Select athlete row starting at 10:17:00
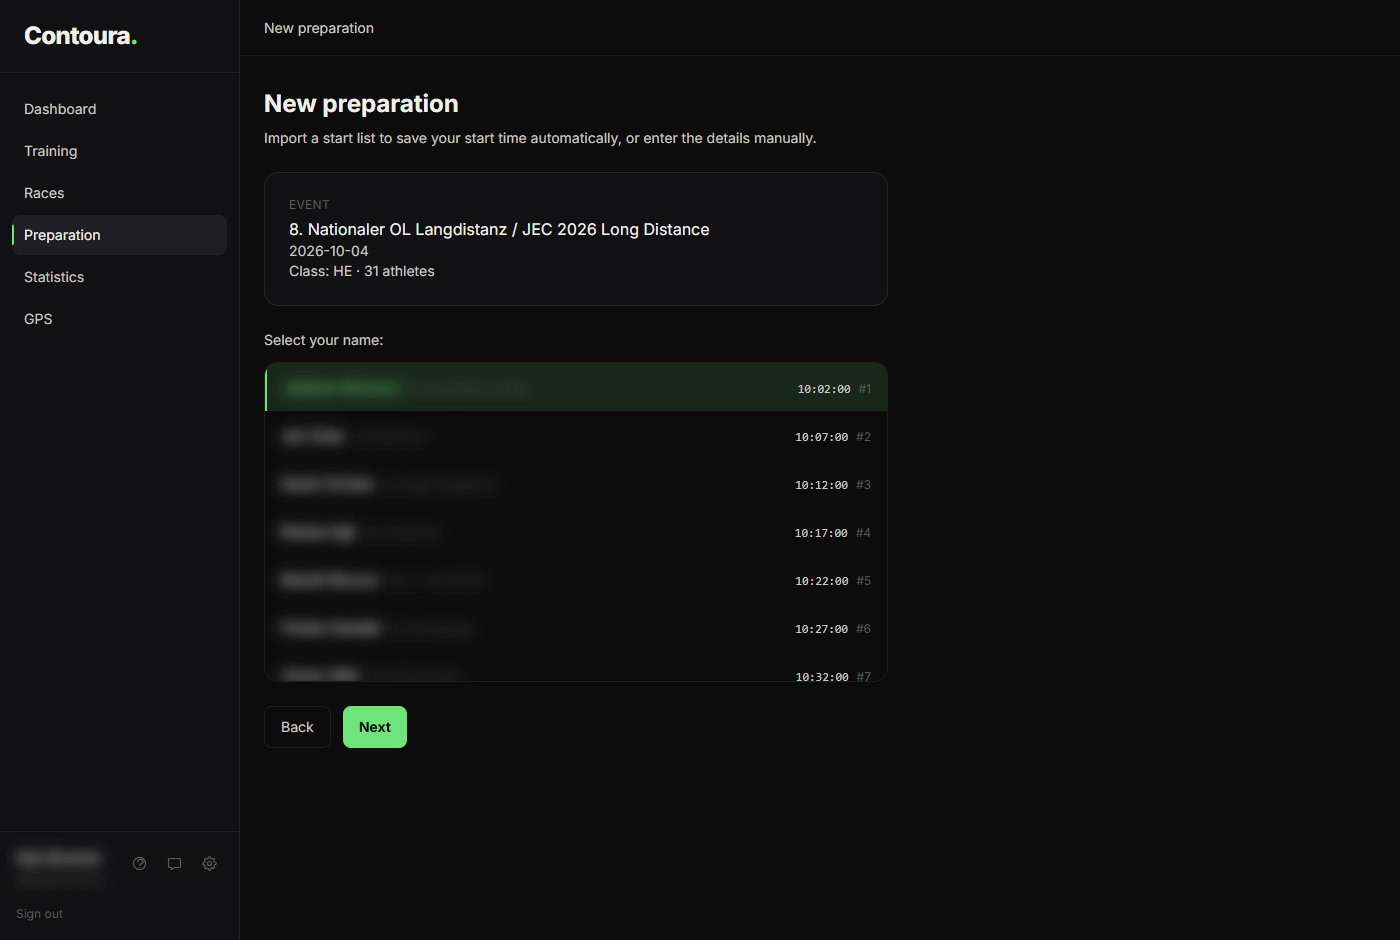The width and height of the screenshot is (1400, 940). point(576,532)
